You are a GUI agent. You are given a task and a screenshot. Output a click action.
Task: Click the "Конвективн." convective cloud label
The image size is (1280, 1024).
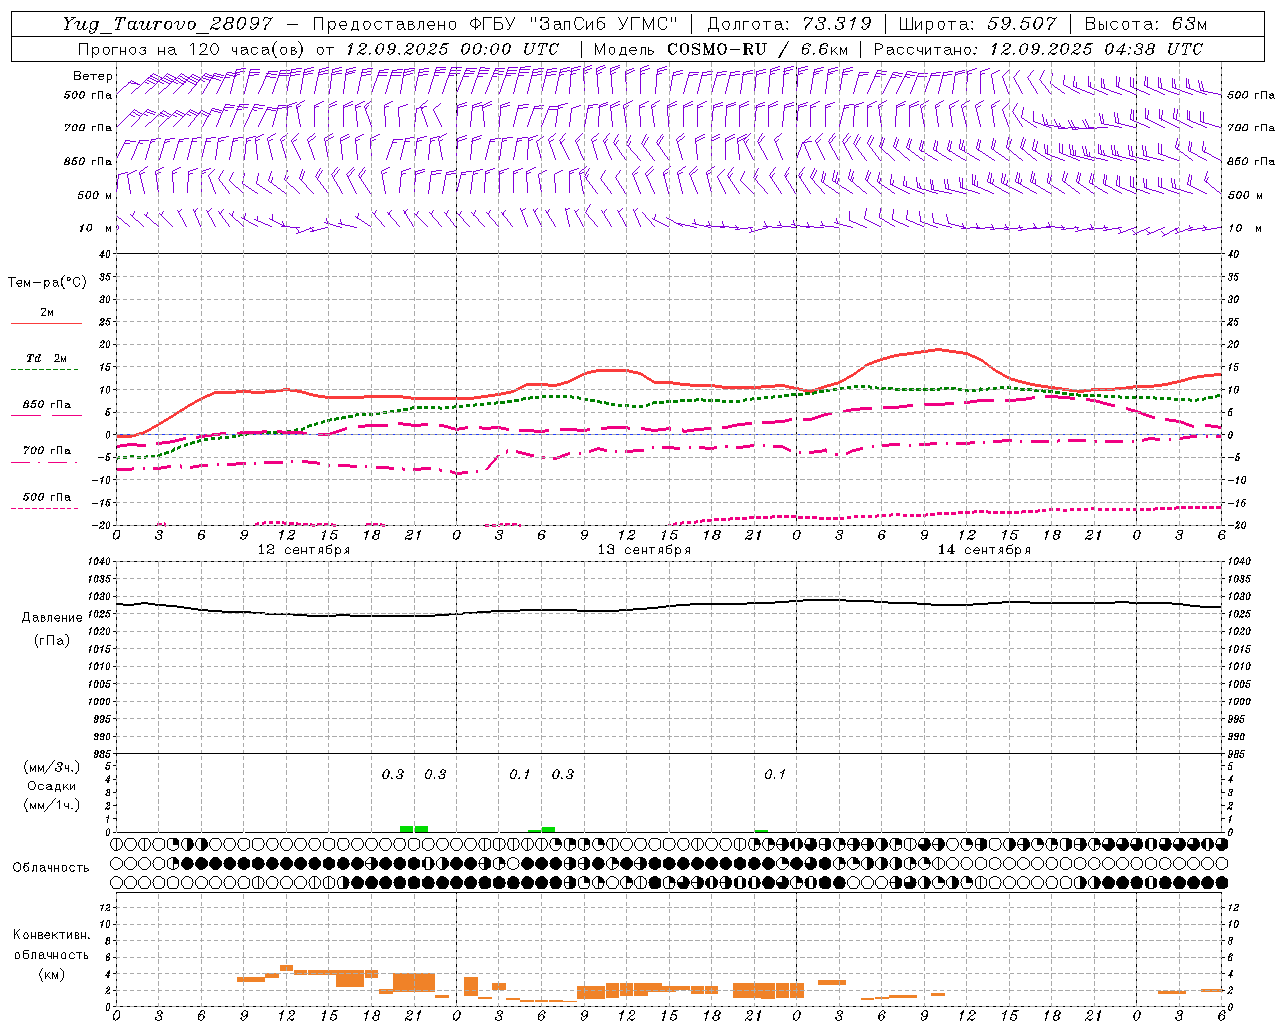coord(51,935)
